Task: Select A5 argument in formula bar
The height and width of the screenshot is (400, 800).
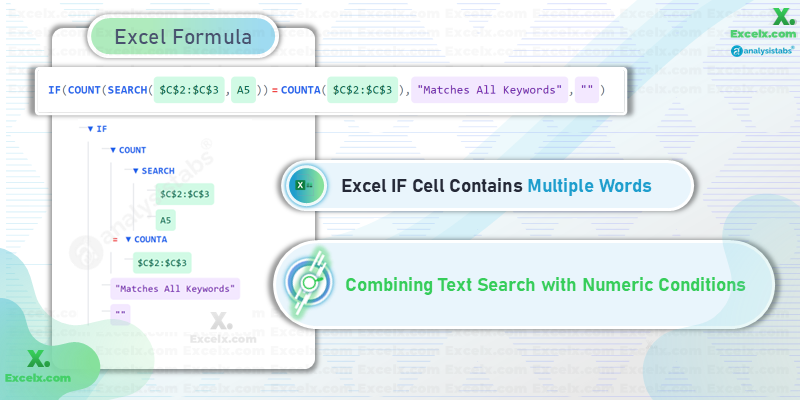Action: pyautogui.click(x=243, y=90)
